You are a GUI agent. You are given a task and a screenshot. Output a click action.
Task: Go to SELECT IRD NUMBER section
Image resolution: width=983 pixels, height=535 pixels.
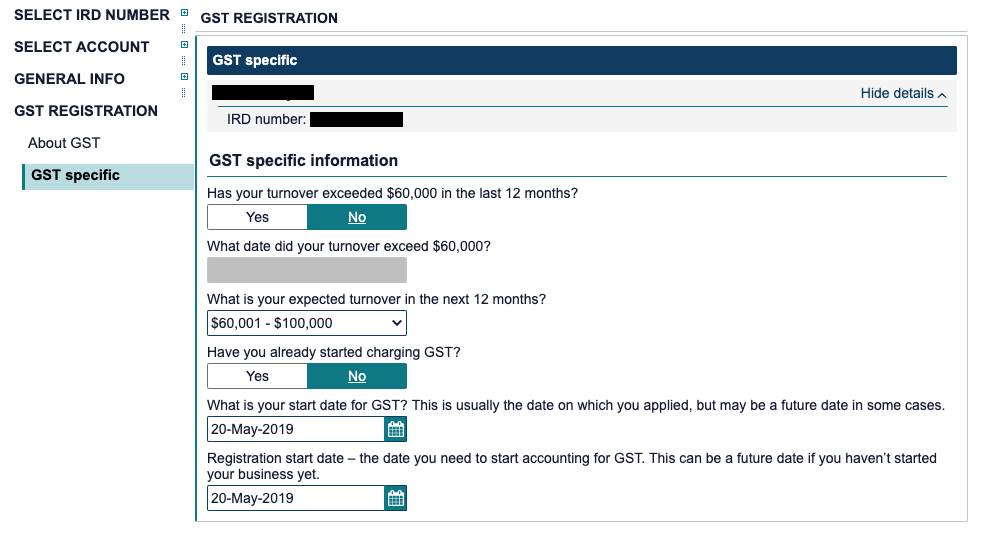click(92, 15)
